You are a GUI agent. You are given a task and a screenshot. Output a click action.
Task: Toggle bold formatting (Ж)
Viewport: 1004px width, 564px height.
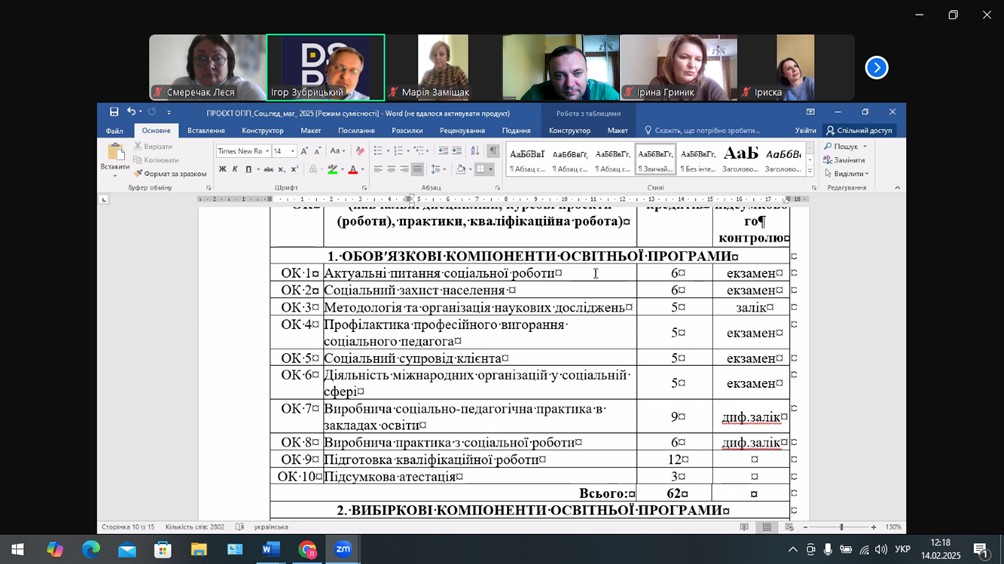(222, 170)
